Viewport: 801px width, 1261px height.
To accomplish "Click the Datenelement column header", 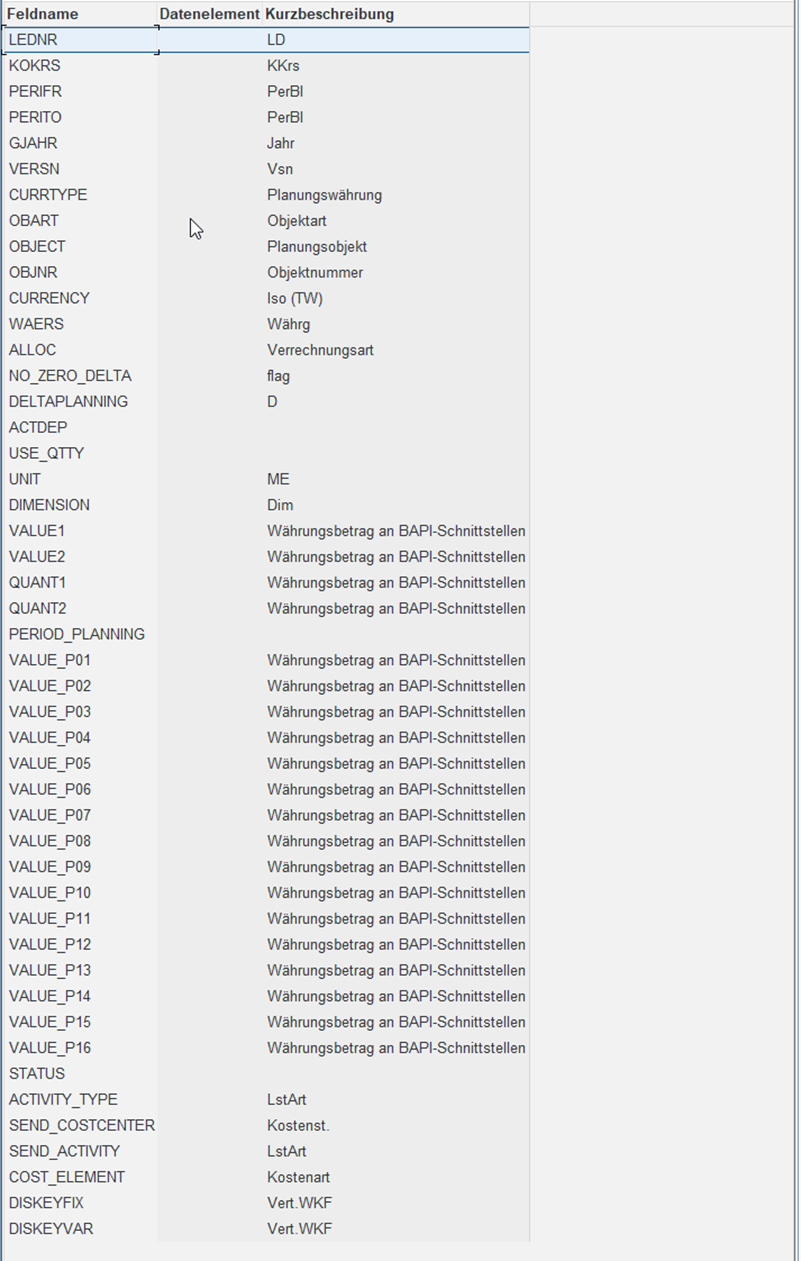I will tap(210, 14).
